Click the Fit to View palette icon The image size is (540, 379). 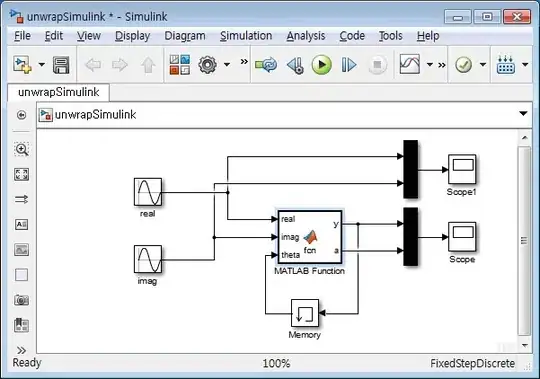click(x=21, y=174)
